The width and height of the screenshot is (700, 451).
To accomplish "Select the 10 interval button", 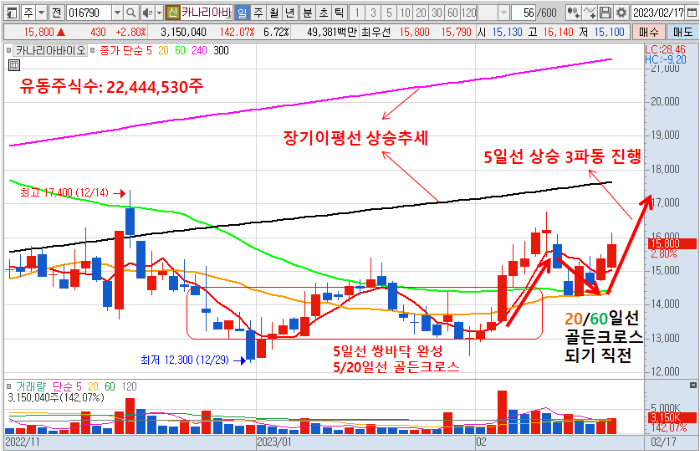I will pyautogui.click(x=405, y=13).
